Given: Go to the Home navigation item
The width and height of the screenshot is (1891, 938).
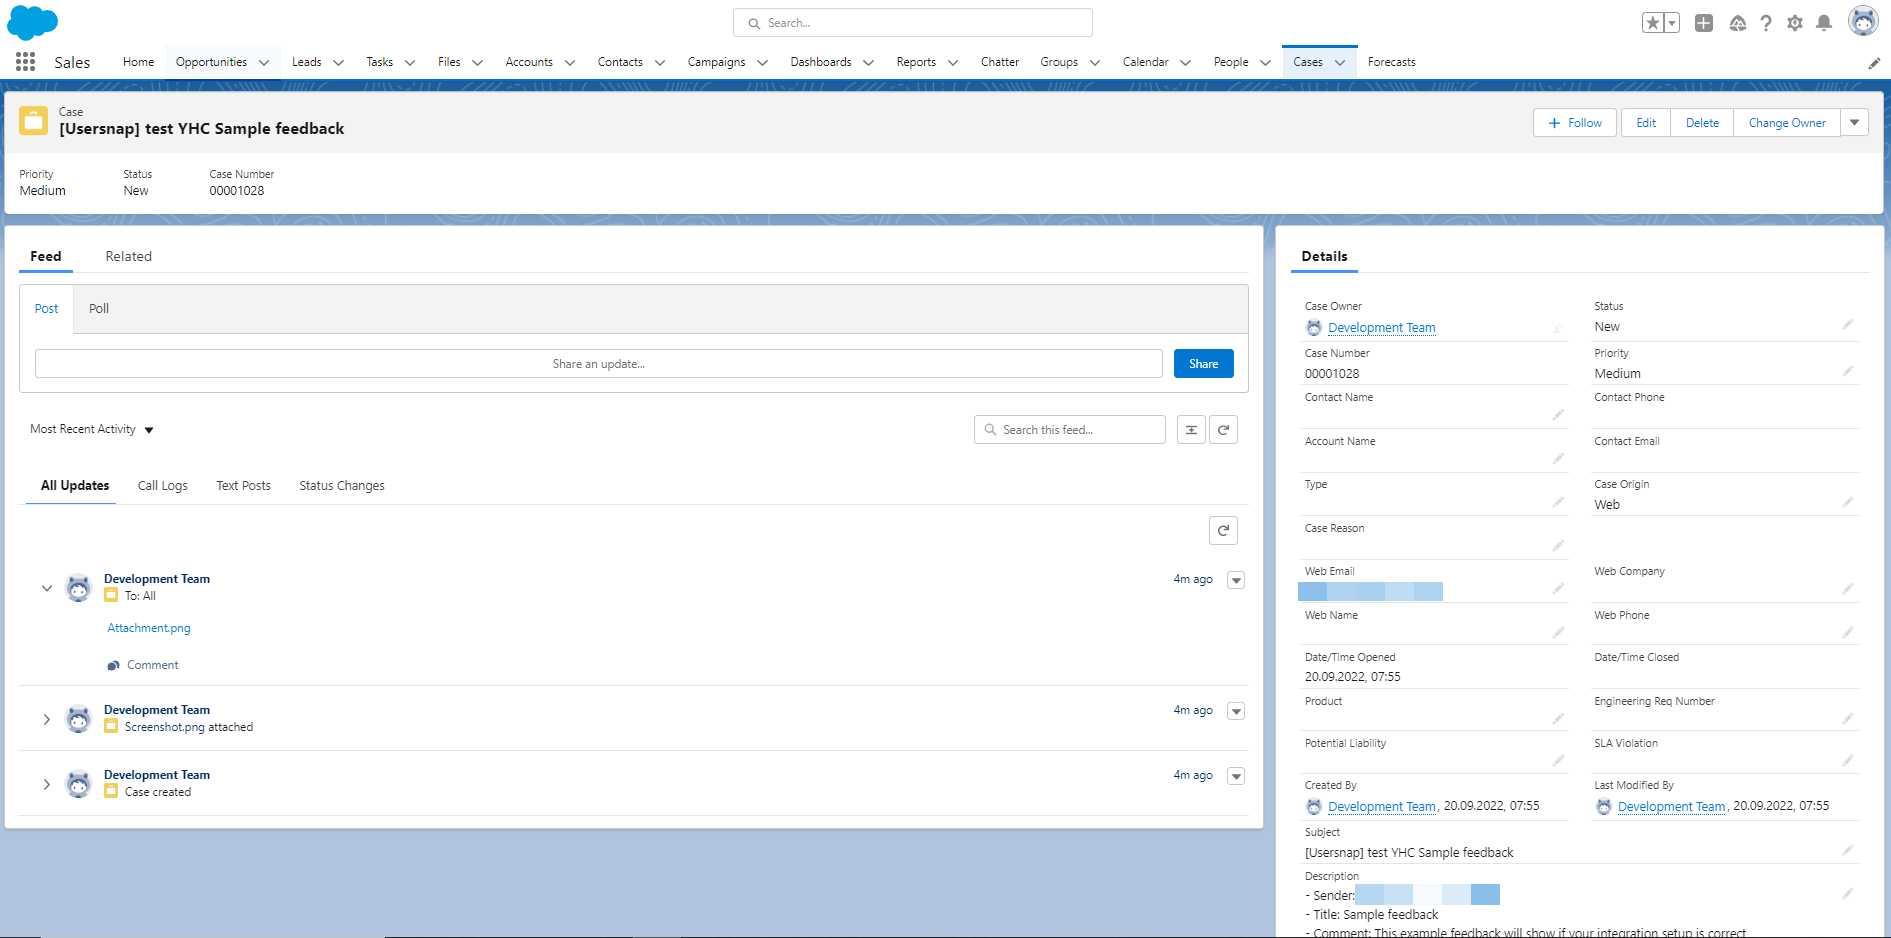Looking at the screenshot, I should pyautogui.click(x=139, y=62).
